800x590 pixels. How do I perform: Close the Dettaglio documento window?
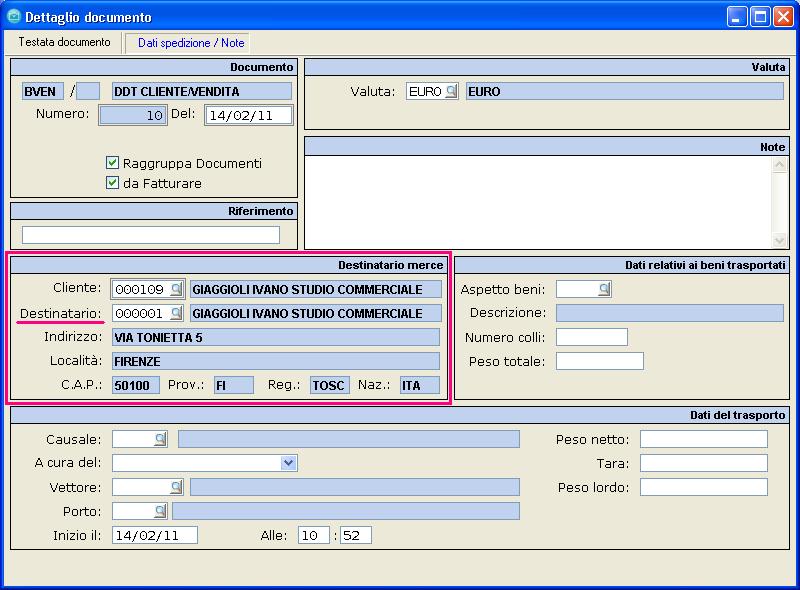tap(783, 17)
